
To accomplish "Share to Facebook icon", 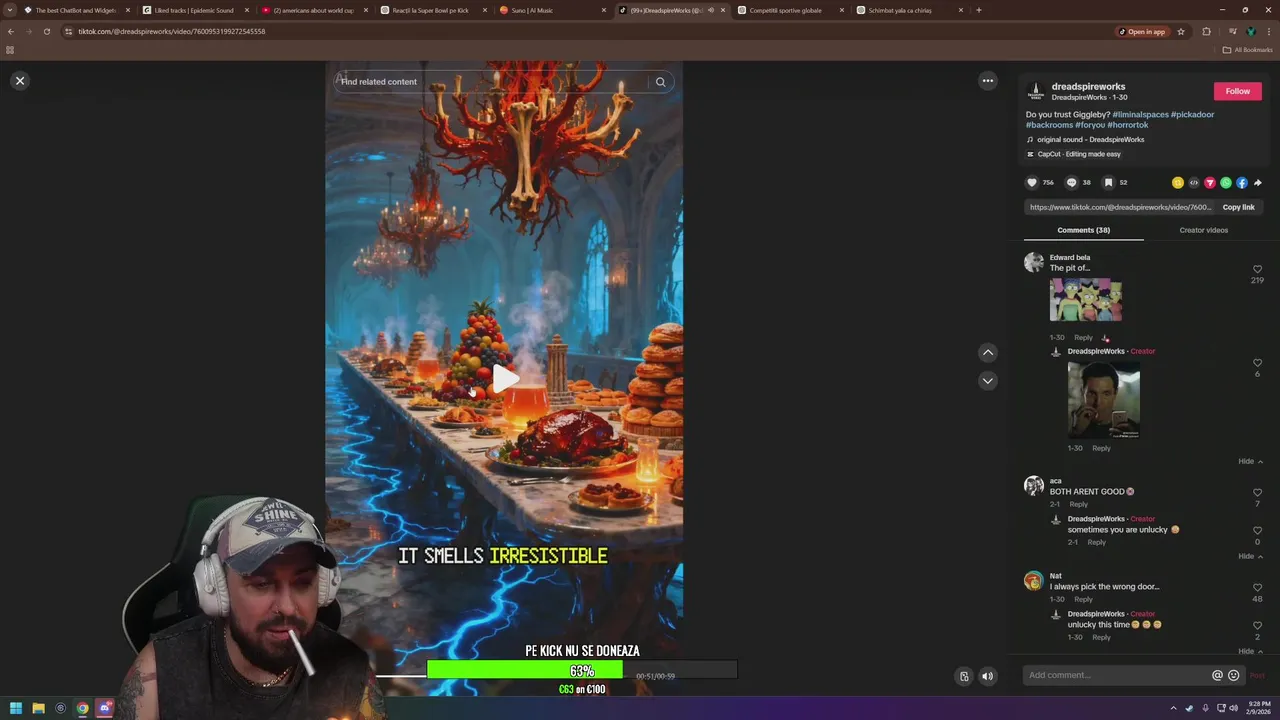I will (x=1242, y=183).
